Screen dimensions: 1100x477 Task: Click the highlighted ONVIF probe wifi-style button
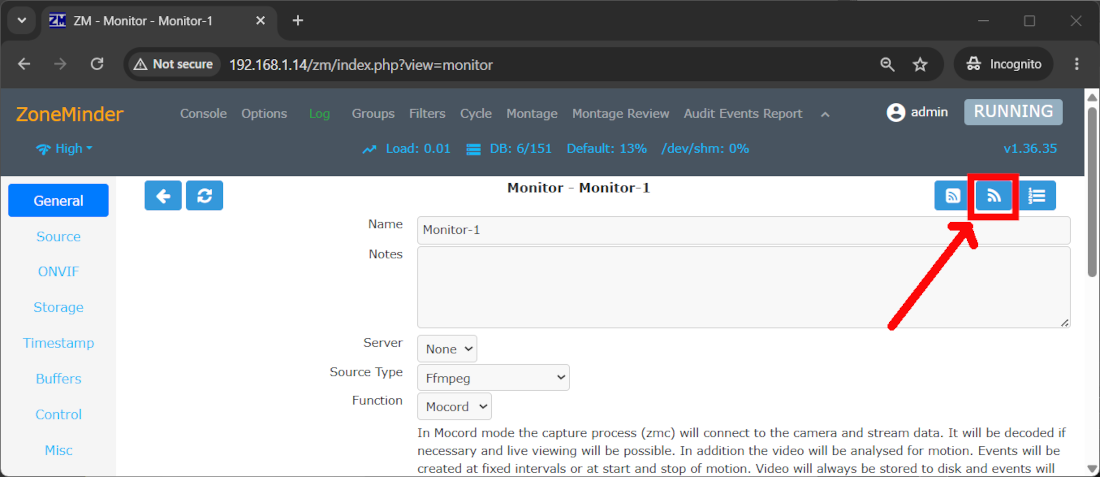[994, 196]
